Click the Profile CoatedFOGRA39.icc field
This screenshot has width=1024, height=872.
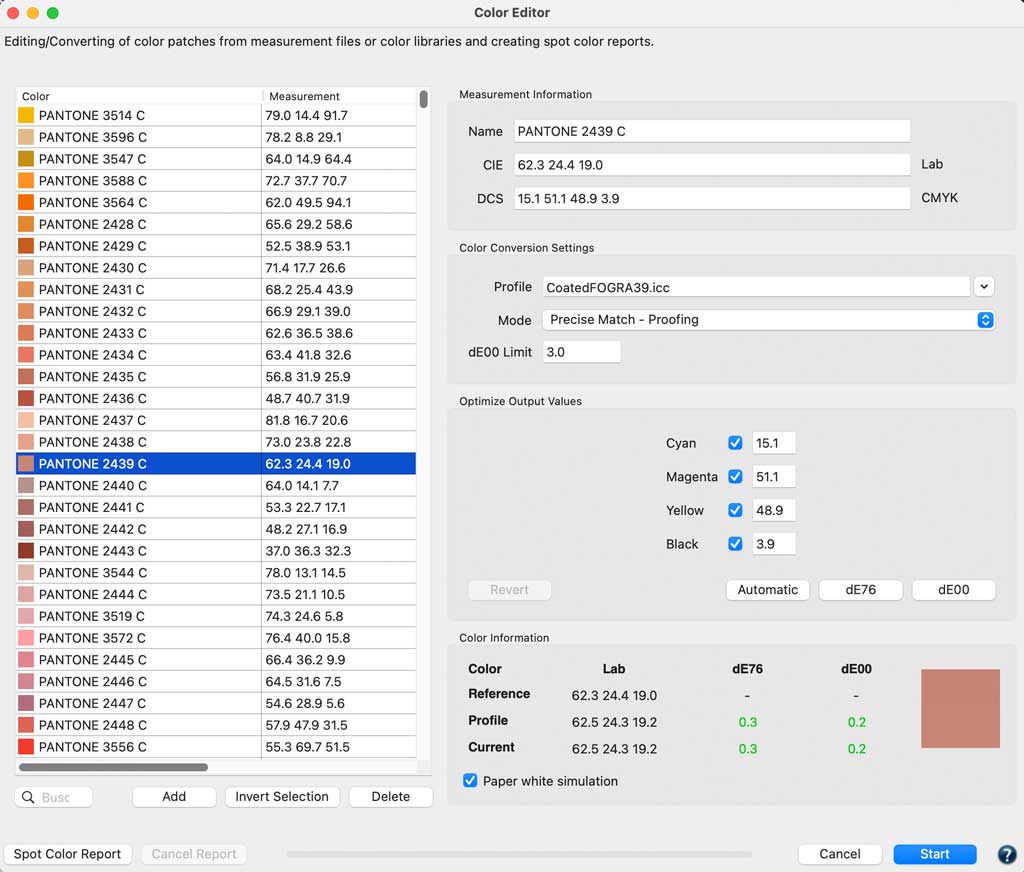click(x=756, y=287)
